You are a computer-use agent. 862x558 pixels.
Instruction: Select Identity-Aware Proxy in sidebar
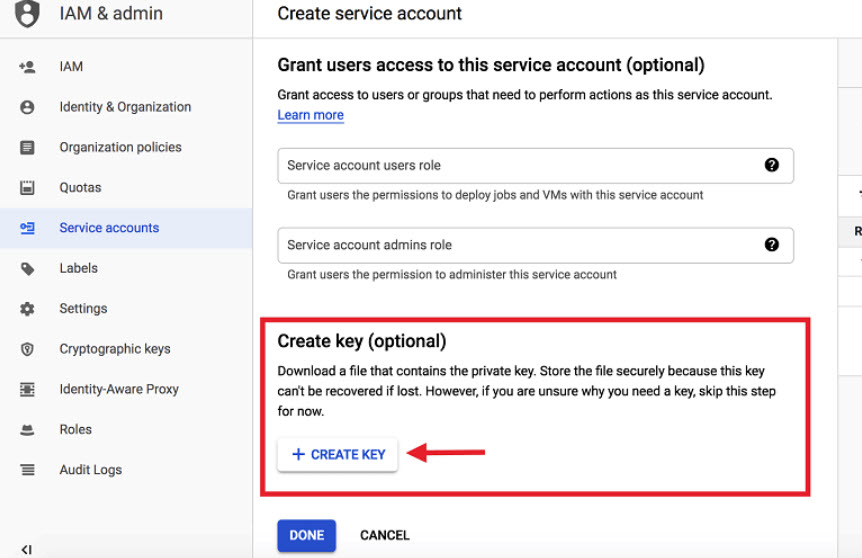119,389
